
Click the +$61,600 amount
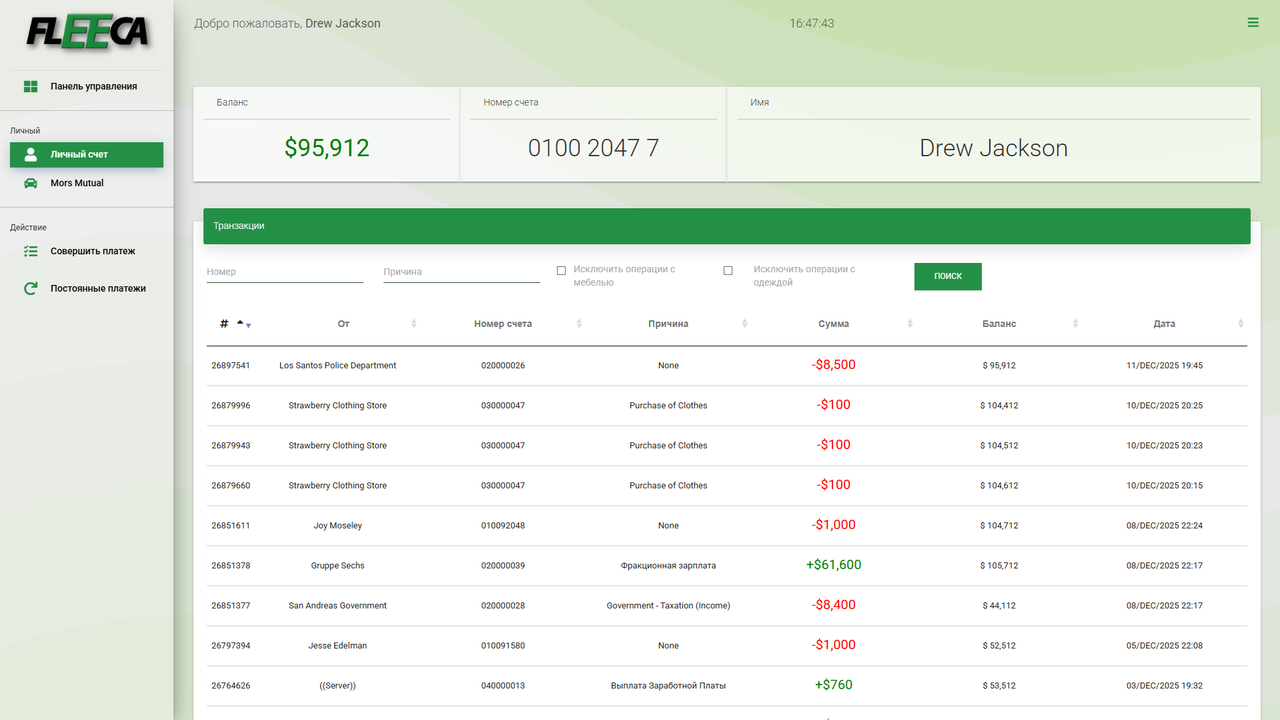(834, 565)
